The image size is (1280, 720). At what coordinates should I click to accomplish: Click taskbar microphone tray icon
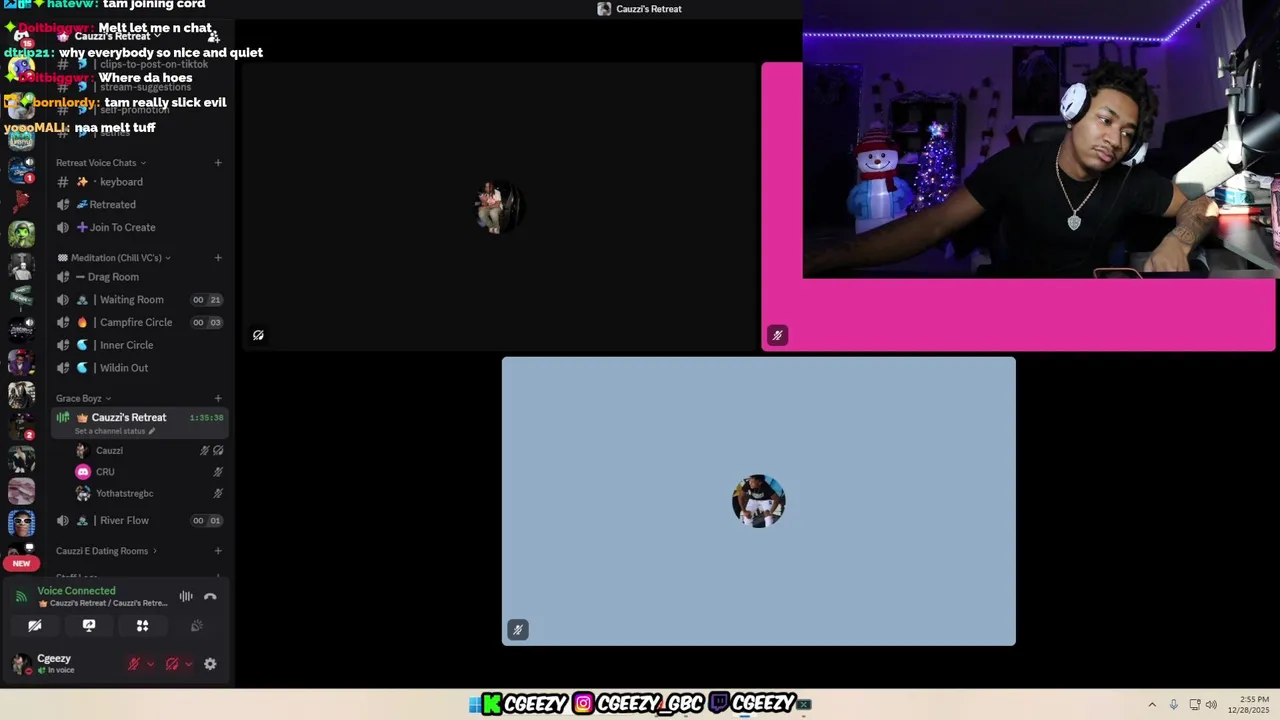1174,704
